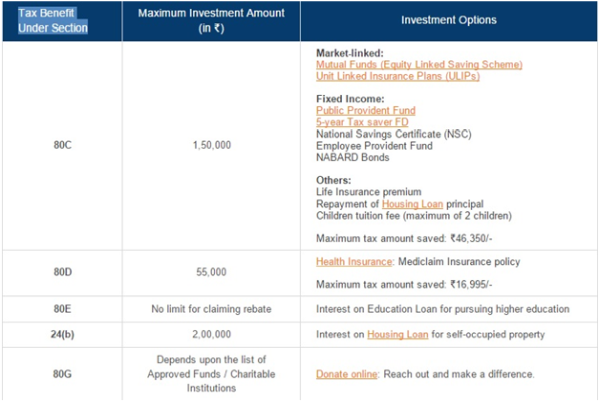Open the Donate online link
Image resolution: width=600 pixels, height=402 pixels.
346,374
